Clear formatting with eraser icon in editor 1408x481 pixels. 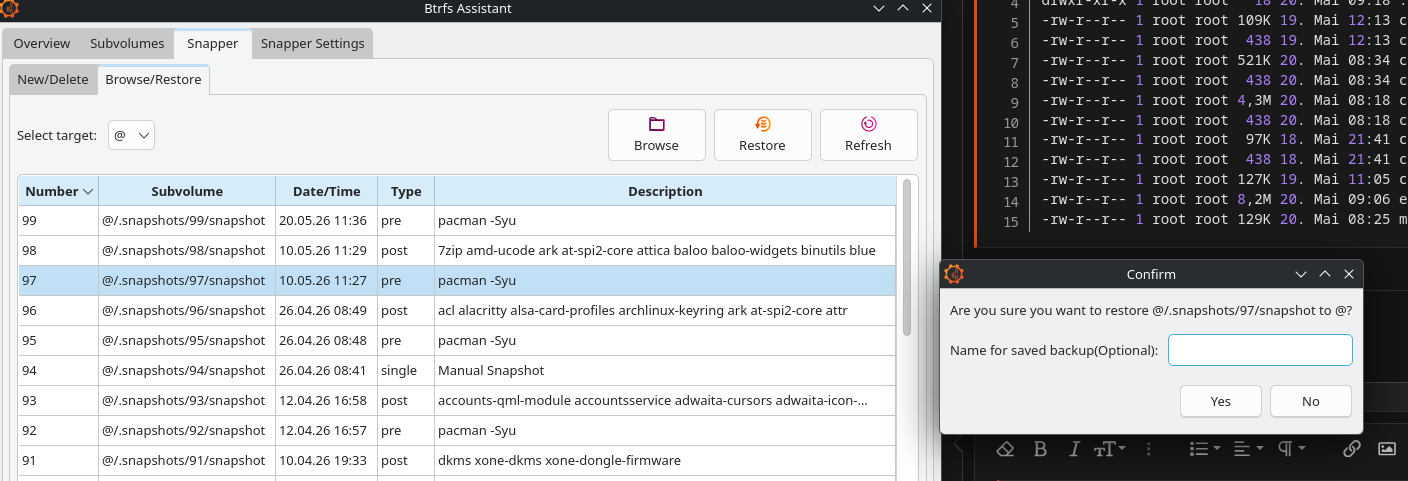(1006, 449)
